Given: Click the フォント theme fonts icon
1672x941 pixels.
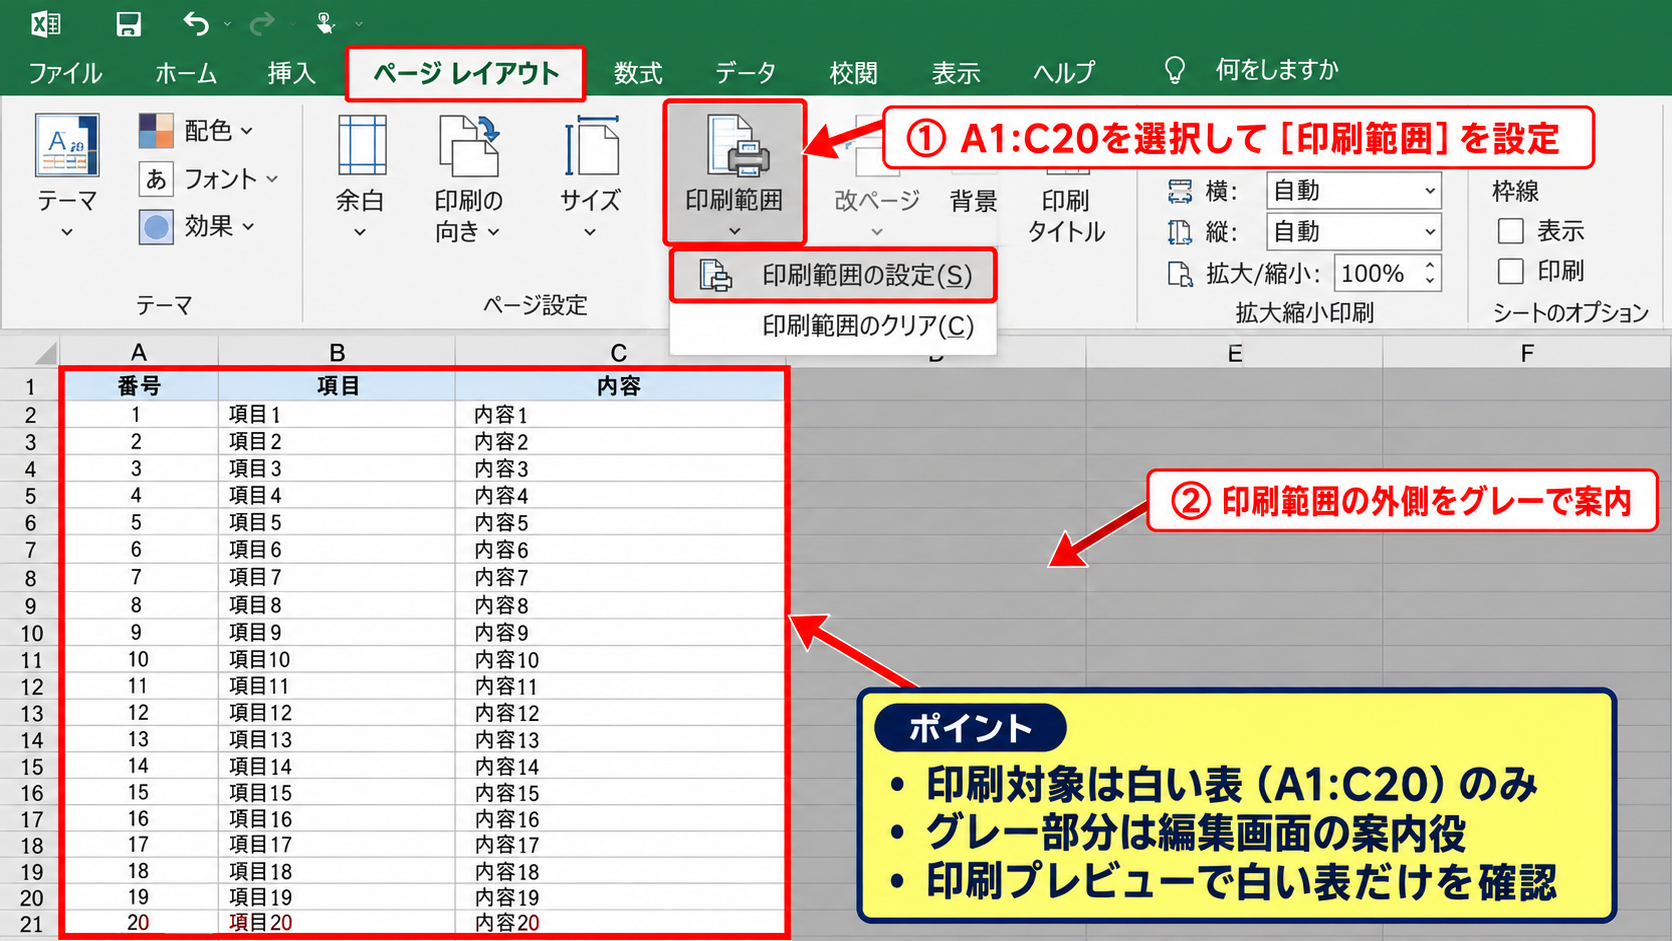Looking at the screenshot, I should pos(156,179).
